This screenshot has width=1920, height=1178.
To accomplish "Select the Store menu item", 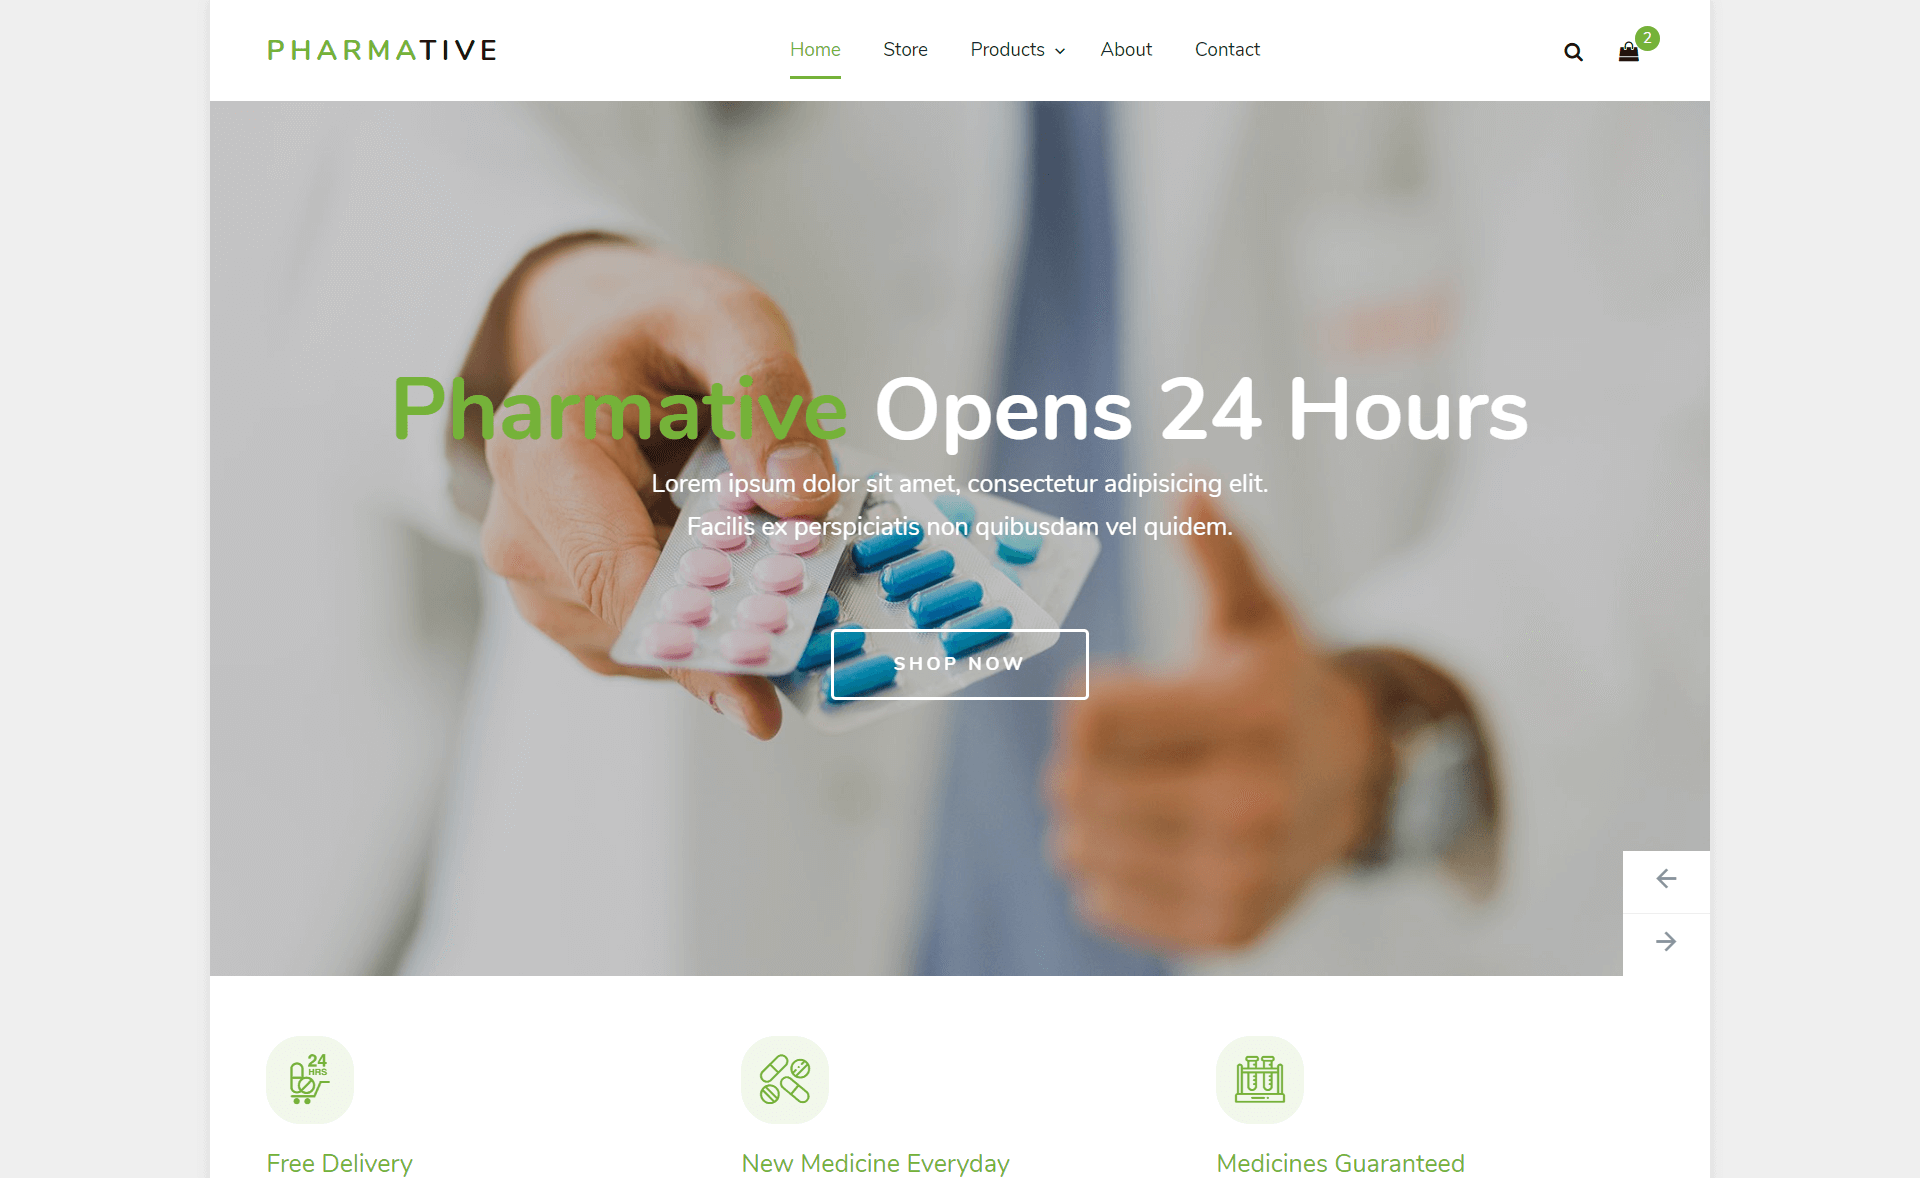I will pyautogui.click(x=904, y=49).
